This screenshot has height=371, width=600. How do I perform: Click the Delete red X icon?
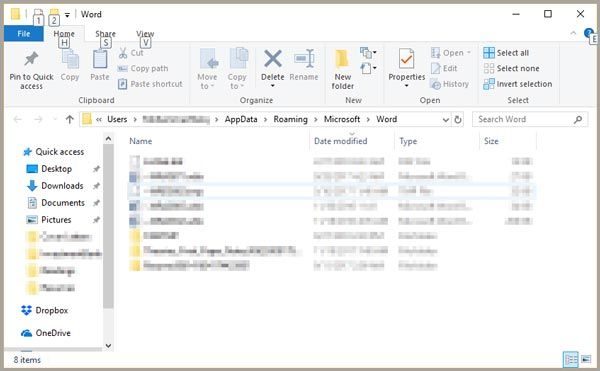coord(273,59)
